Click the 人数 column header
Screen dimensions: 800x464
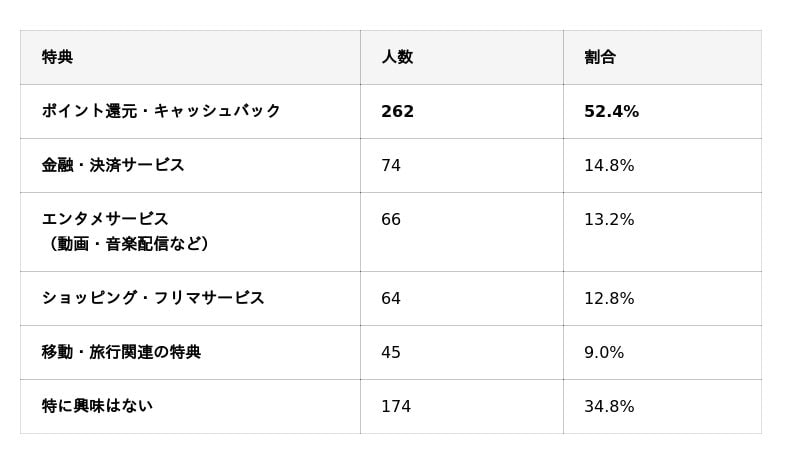point(397,57)
